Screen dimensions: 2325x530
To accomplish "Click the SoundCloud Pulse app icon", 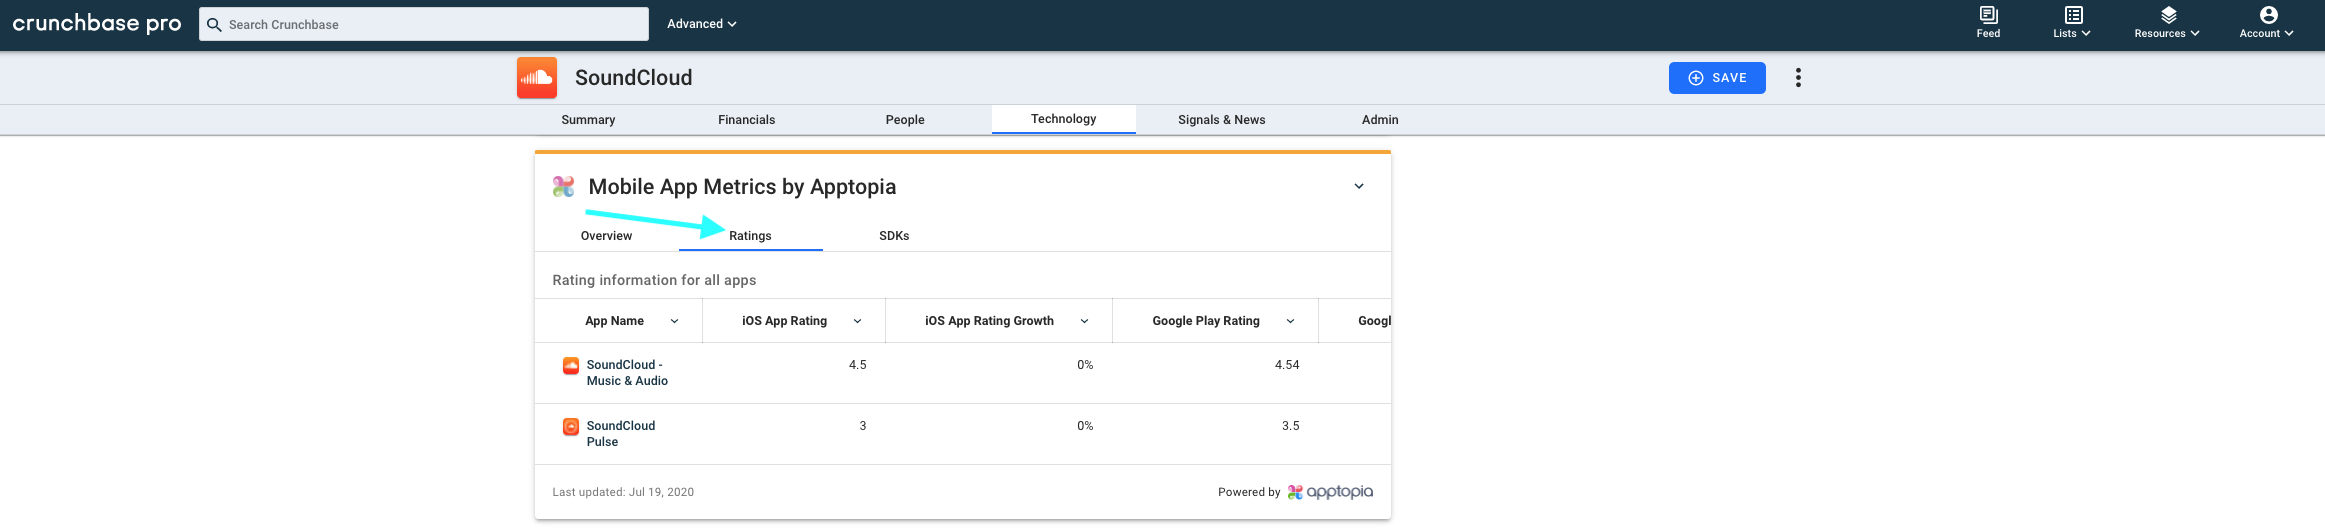I will [571, 427].
